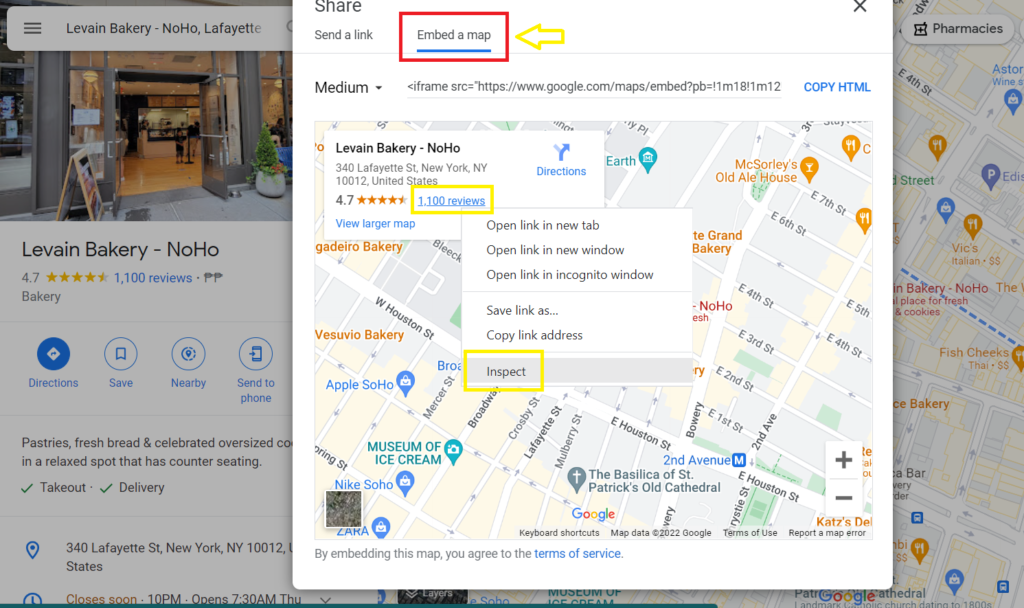Zoom in on the embedded map
Screen dimensions: 1024x608
pos(843,460)
